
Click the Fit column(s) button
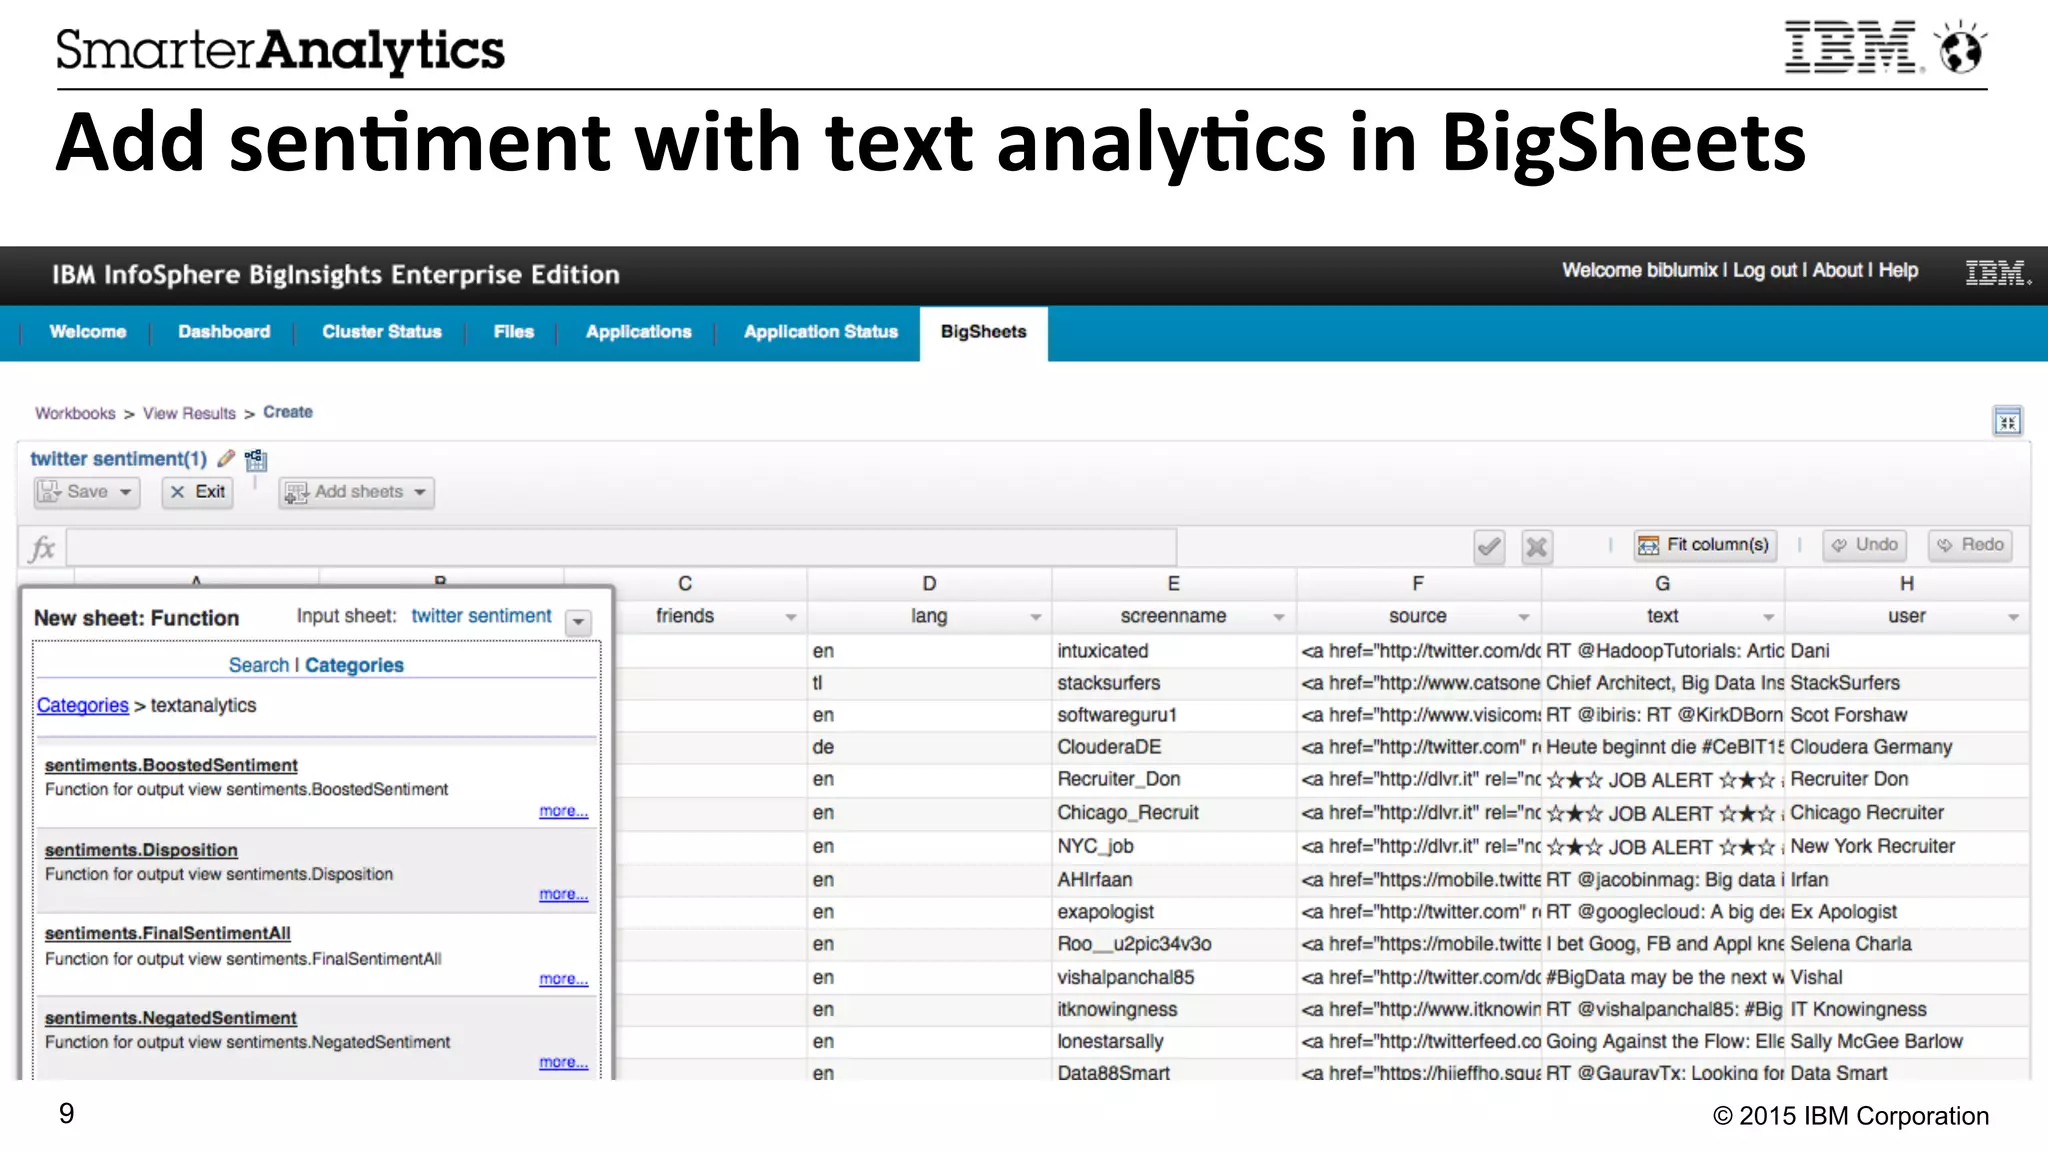[x=1705, y=545]
